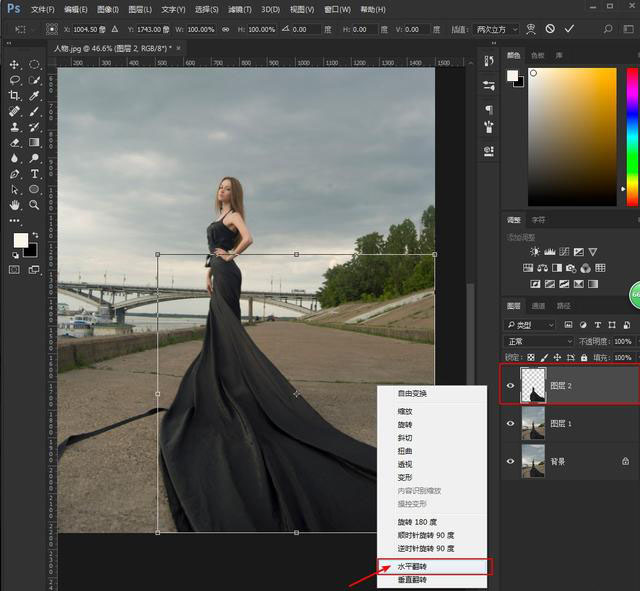Select the Gradient tool
This screenshot has width=640, height=591.
point(34,142)
